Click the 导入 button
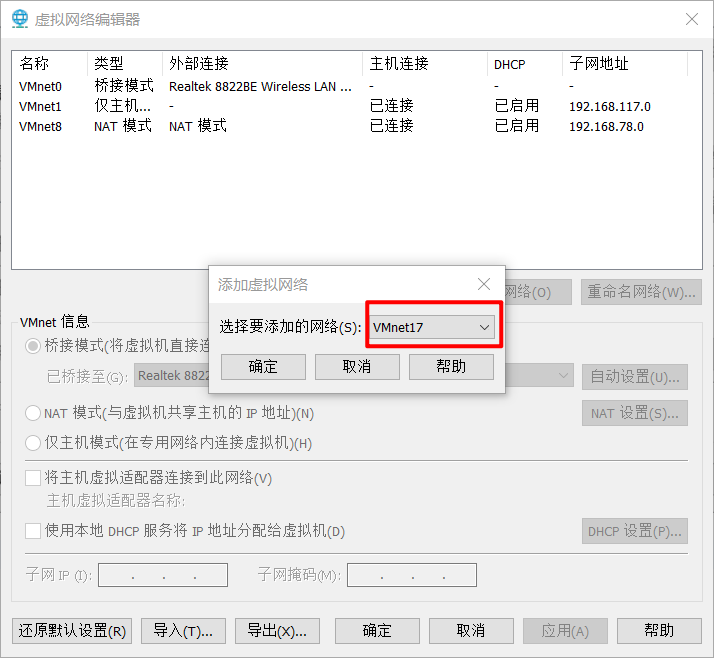 [x=183, y=631]
